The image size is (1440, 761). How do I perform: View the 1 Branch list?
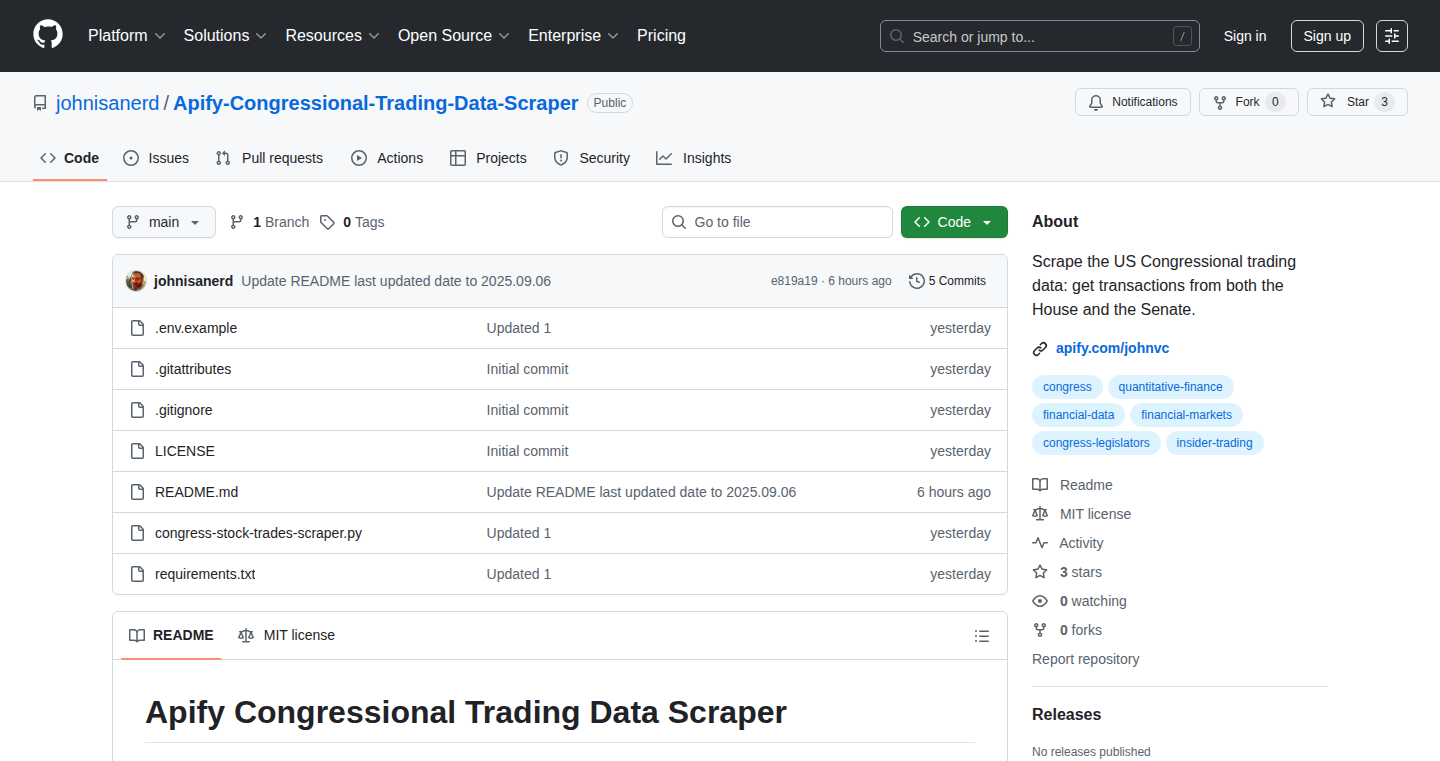click(269, 222)
